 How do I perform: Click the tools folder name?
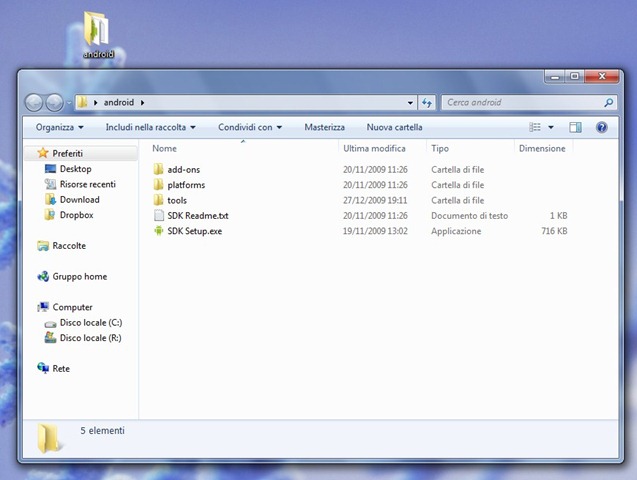point(177,201)
